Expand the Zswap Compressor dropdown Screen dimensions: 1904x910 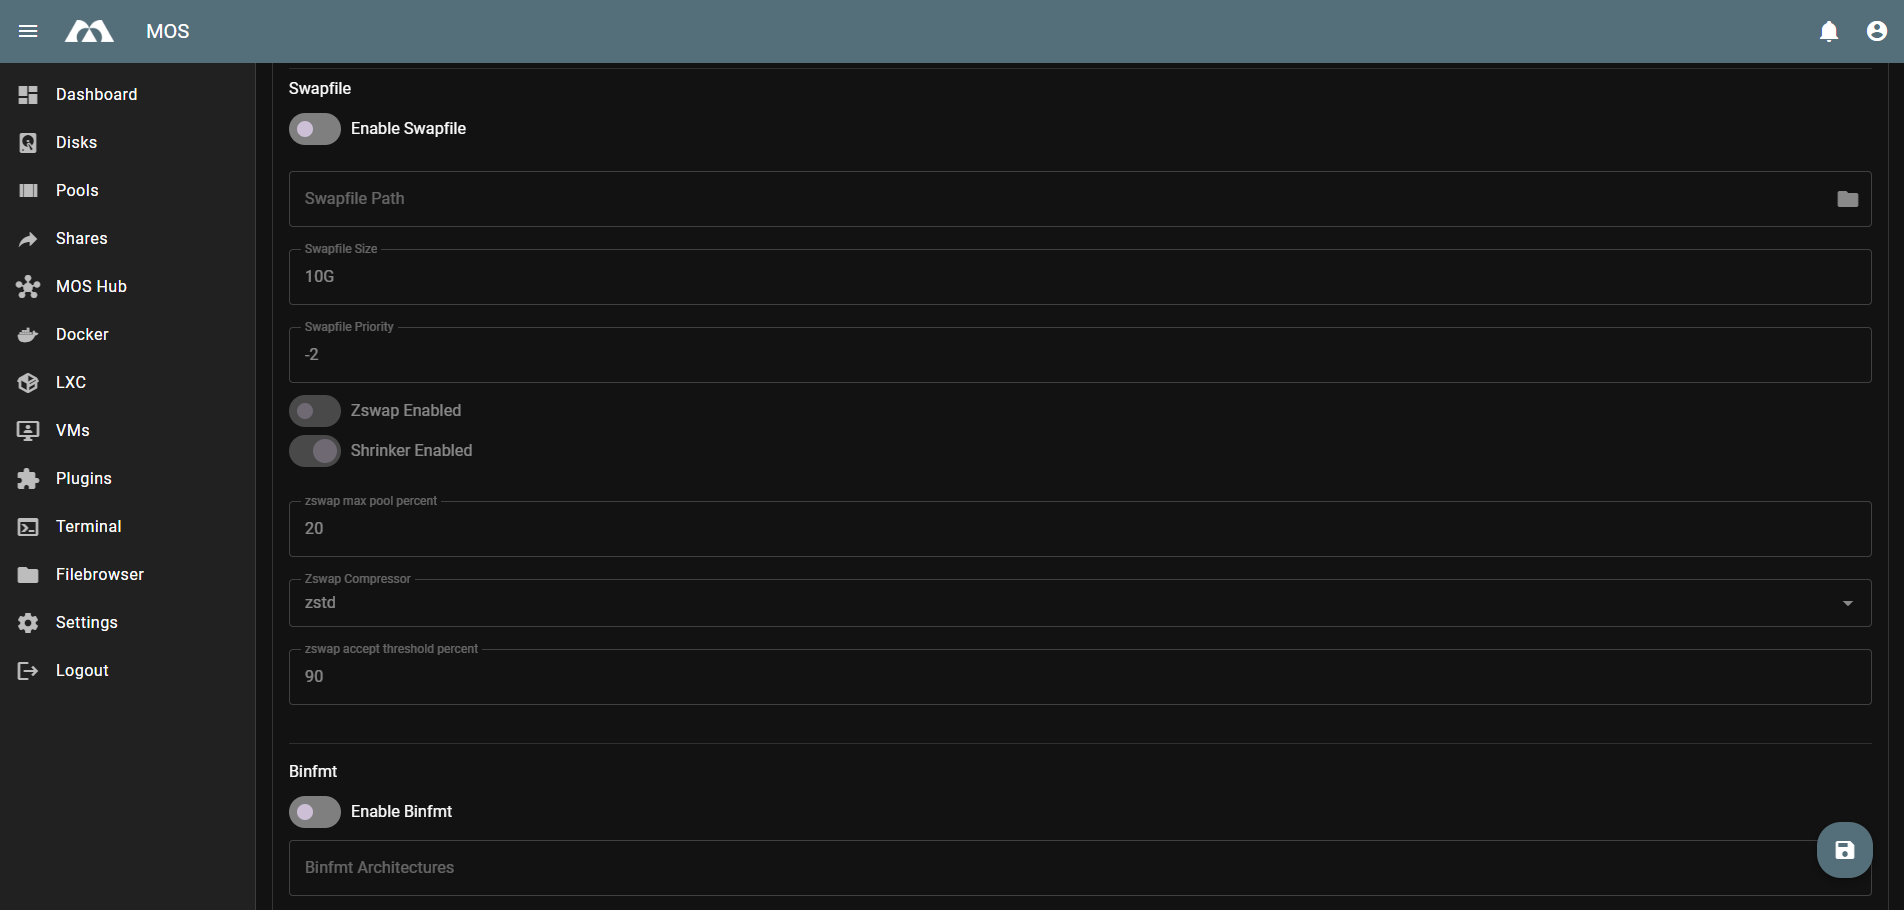(1078, 603)
